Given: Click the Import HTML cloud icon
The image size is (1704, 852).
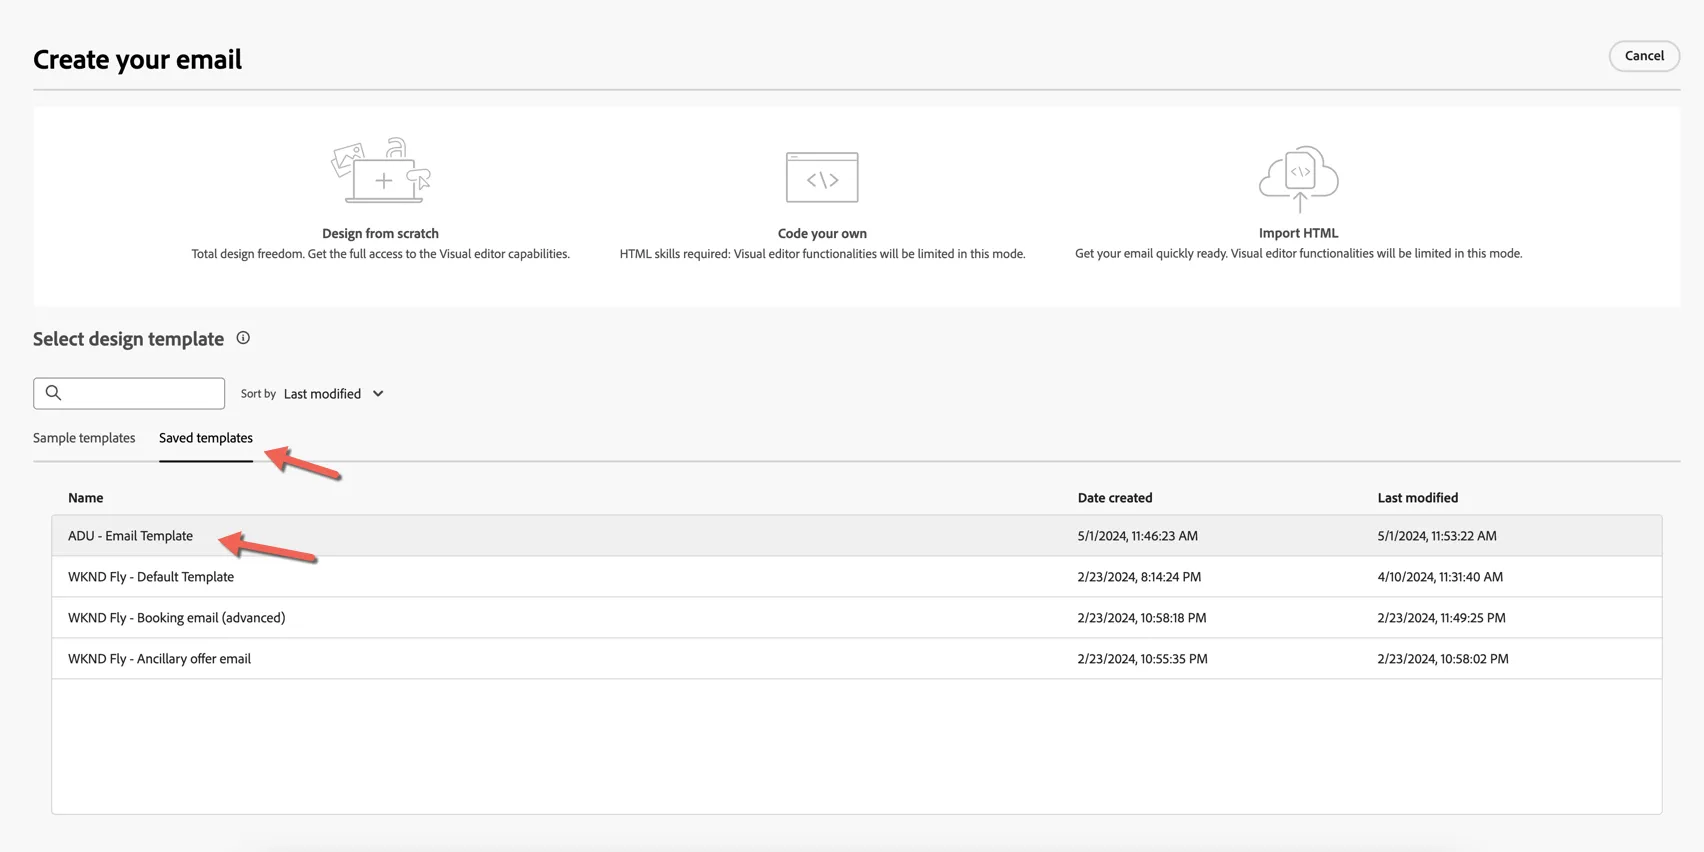Looking at the screenshot, I should click(x=1298, y=179).
